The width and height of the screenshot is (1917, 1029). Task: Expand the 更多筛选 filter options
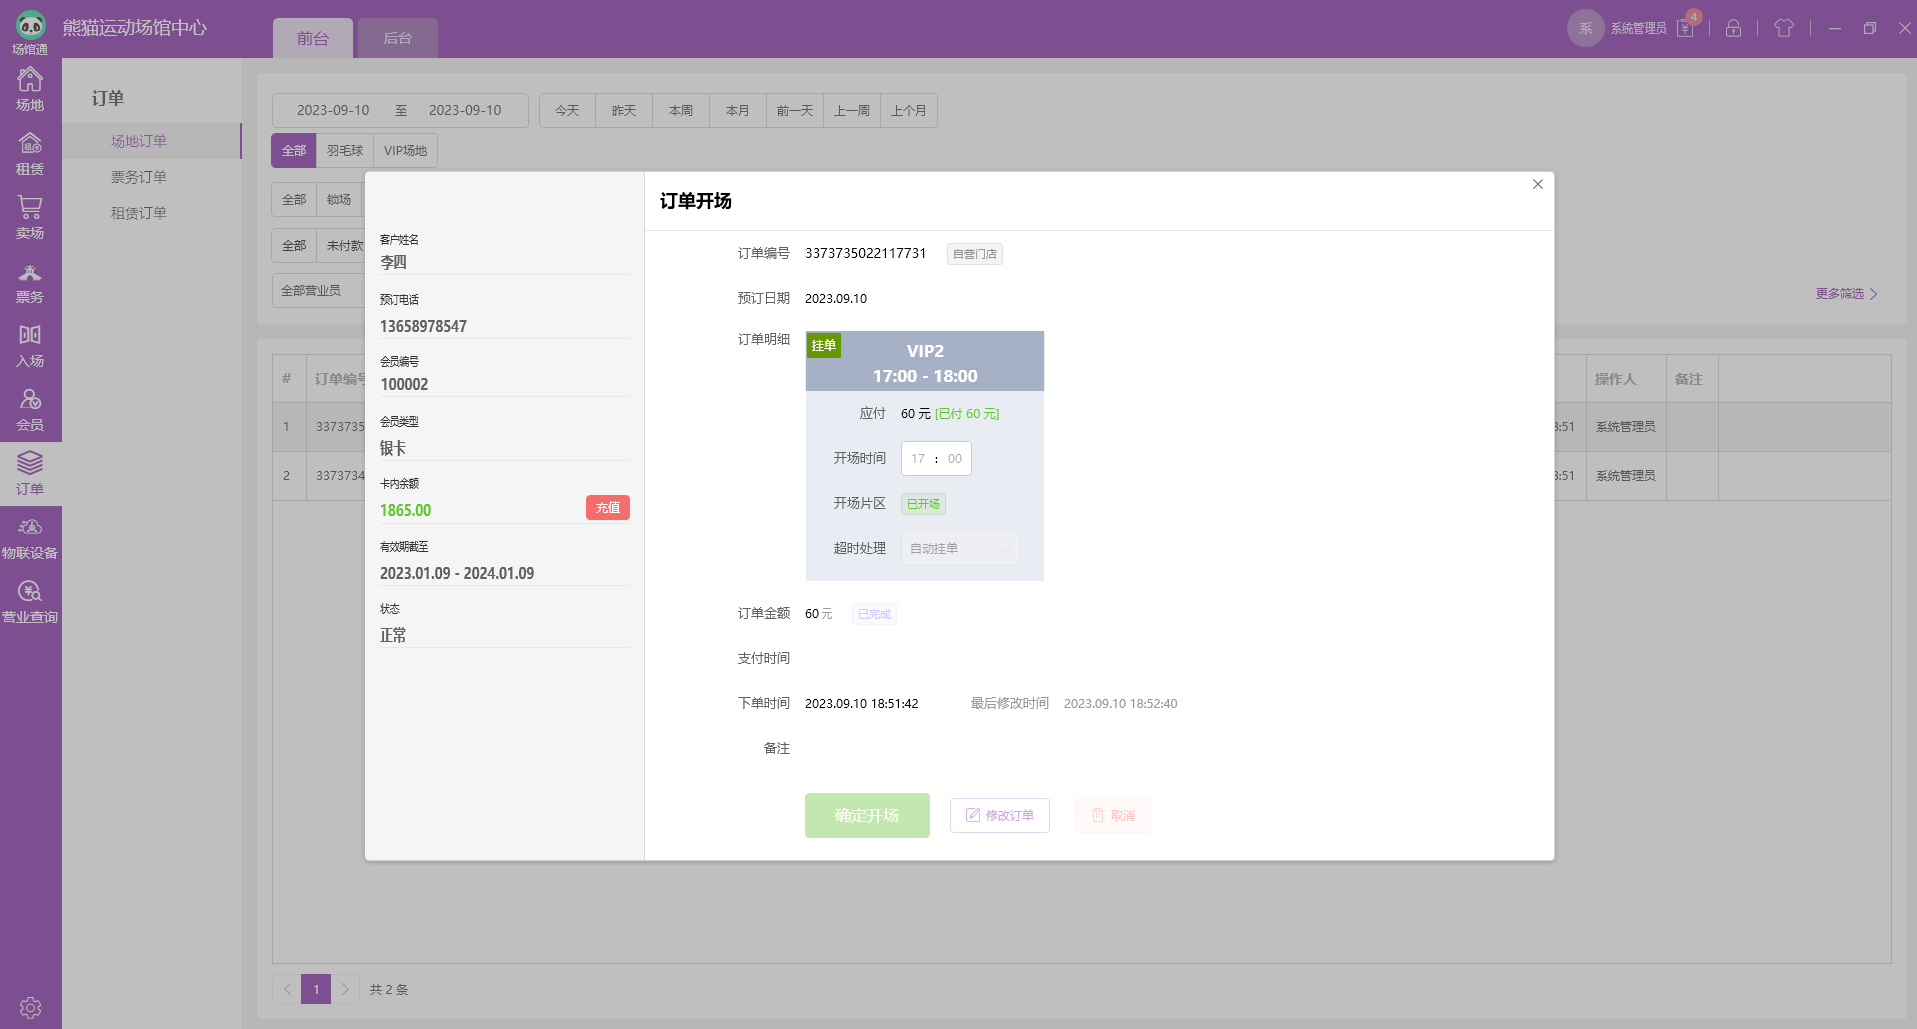(1846, 294)
